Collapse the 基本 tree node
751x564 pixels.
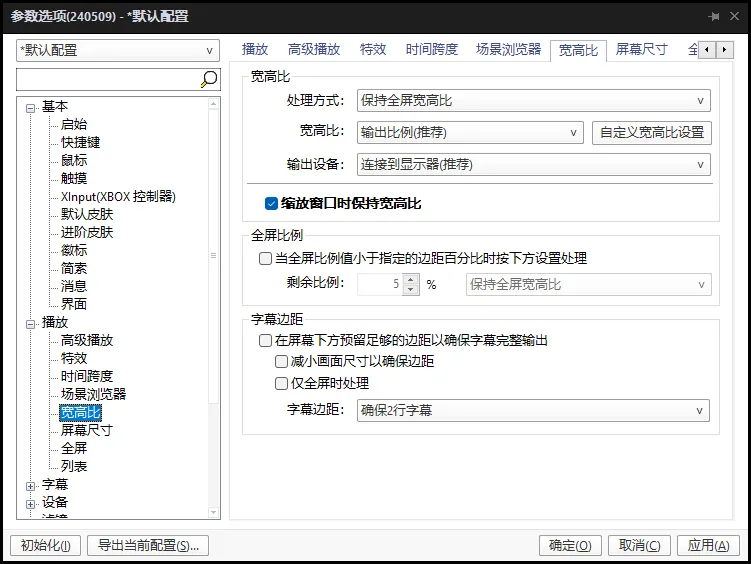point(30,108)
